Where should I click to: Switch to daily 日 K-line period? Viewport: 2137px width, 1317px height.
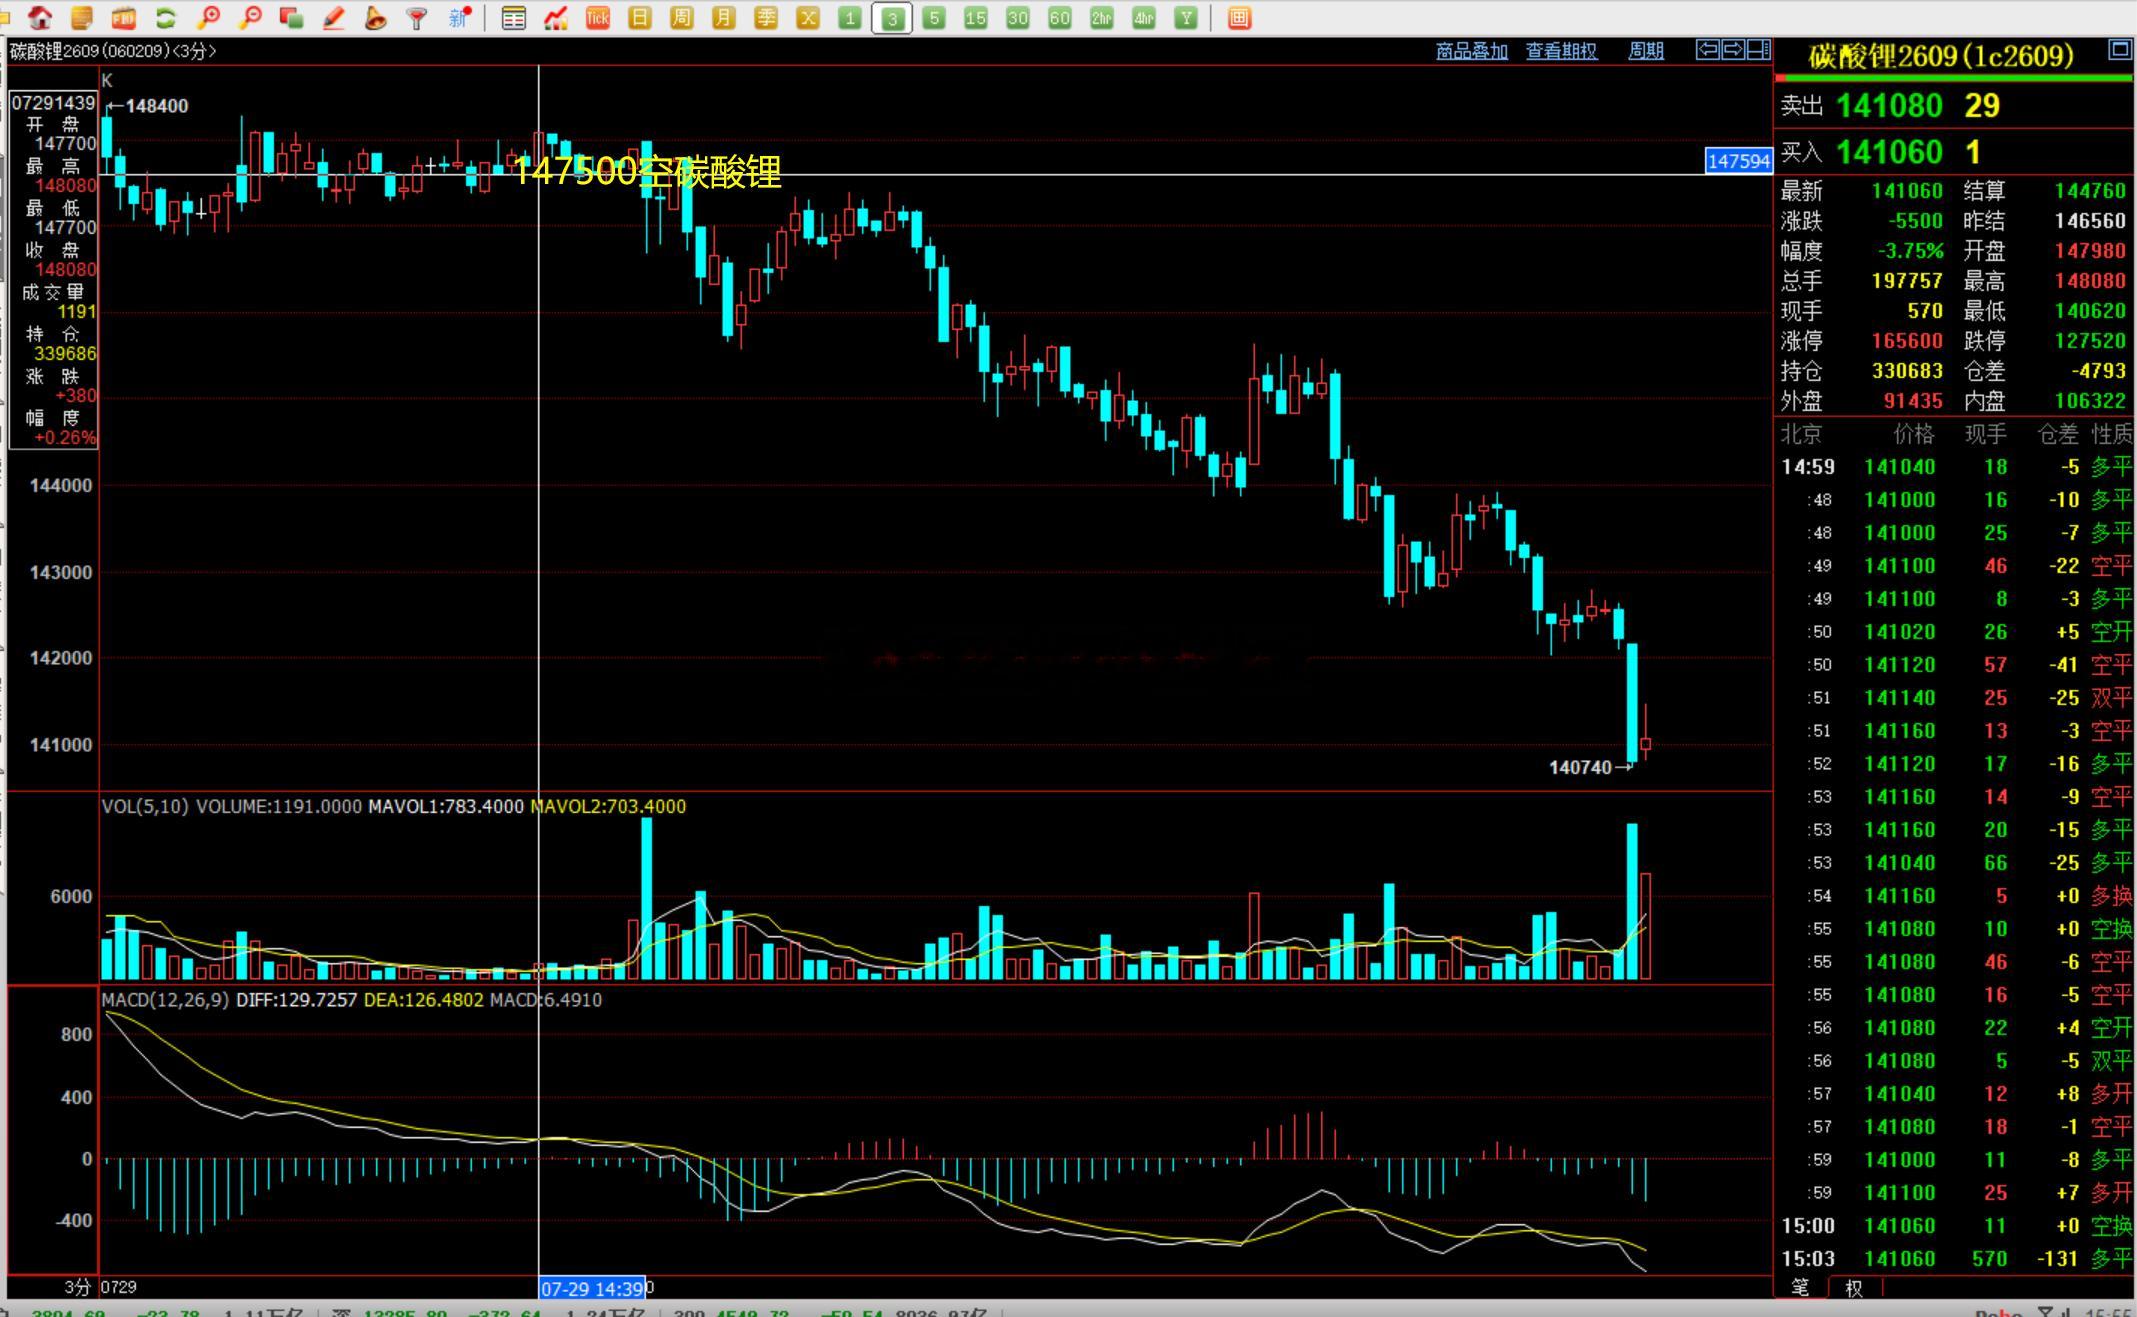[640, 18]
